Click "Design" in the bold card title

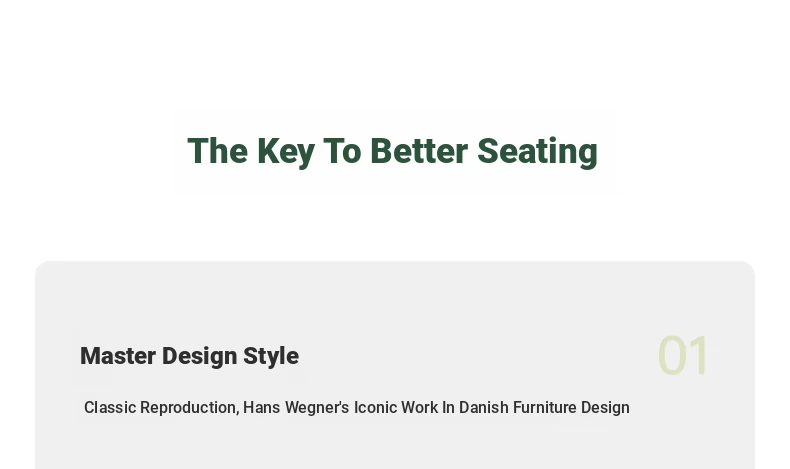coord(200,357)
